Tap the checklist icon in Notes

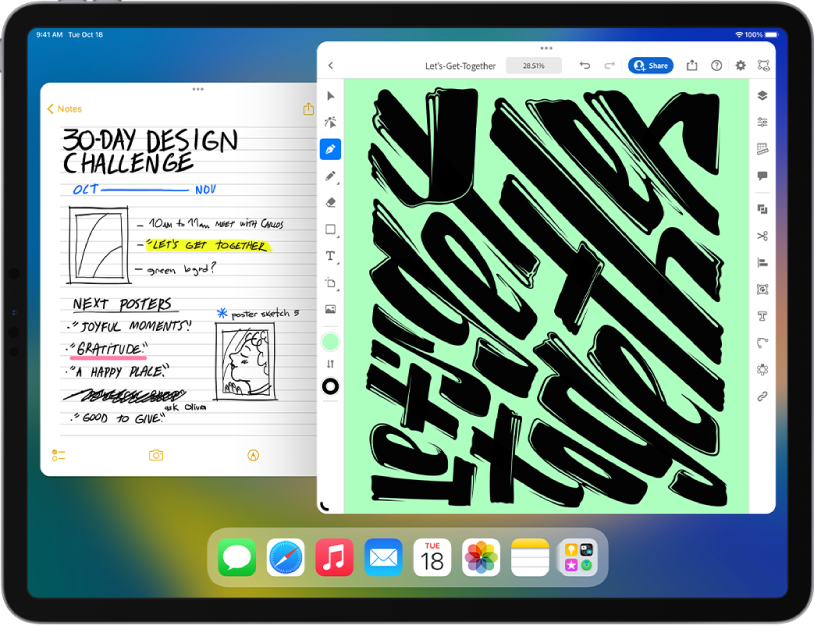click(x=58, y=455)
